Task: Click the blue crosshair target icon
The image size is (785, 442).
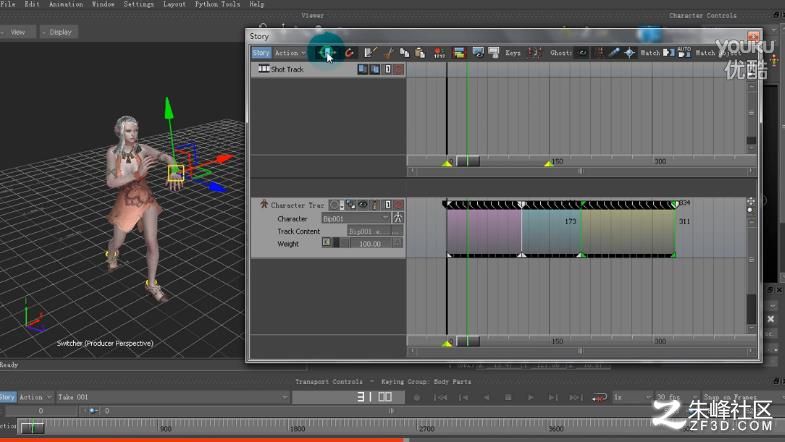Action: click(629, 53)
